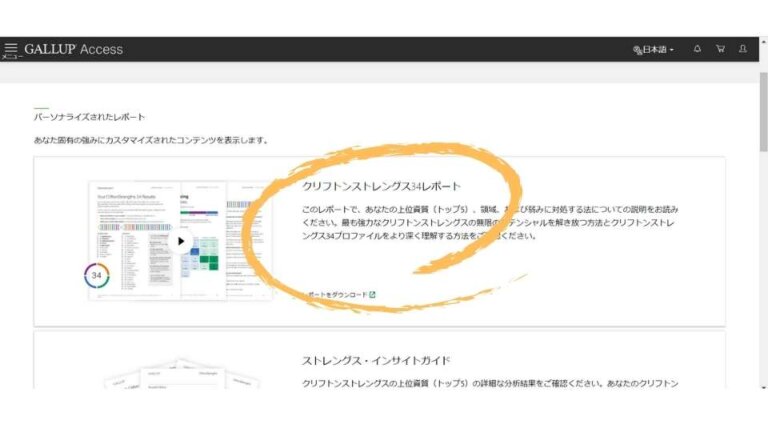Click the notifications bell icon
This screenshot has height=432, width=768.
pyautogui.click(x=697, y=49)
